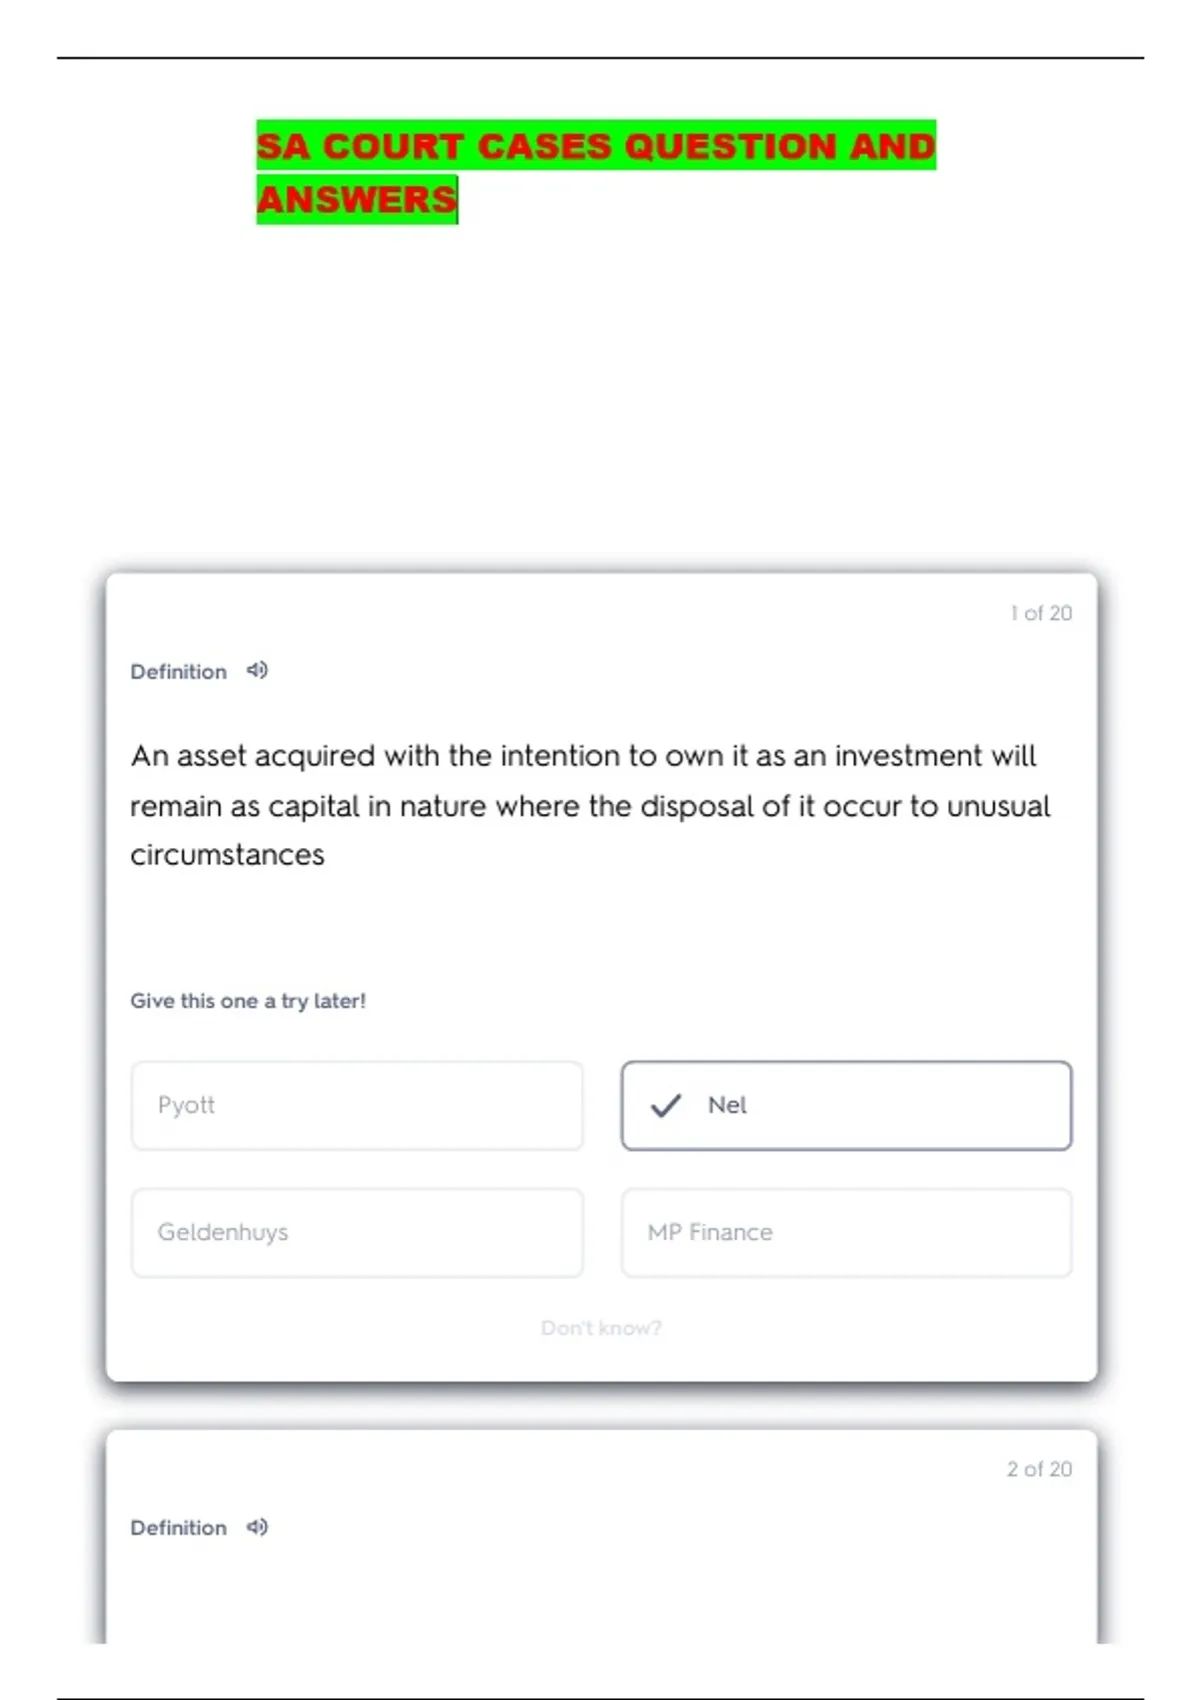Click the 2 of 20 counter
This screenshot has width=1200, height=1700.
click(x=1039, y=1469)
